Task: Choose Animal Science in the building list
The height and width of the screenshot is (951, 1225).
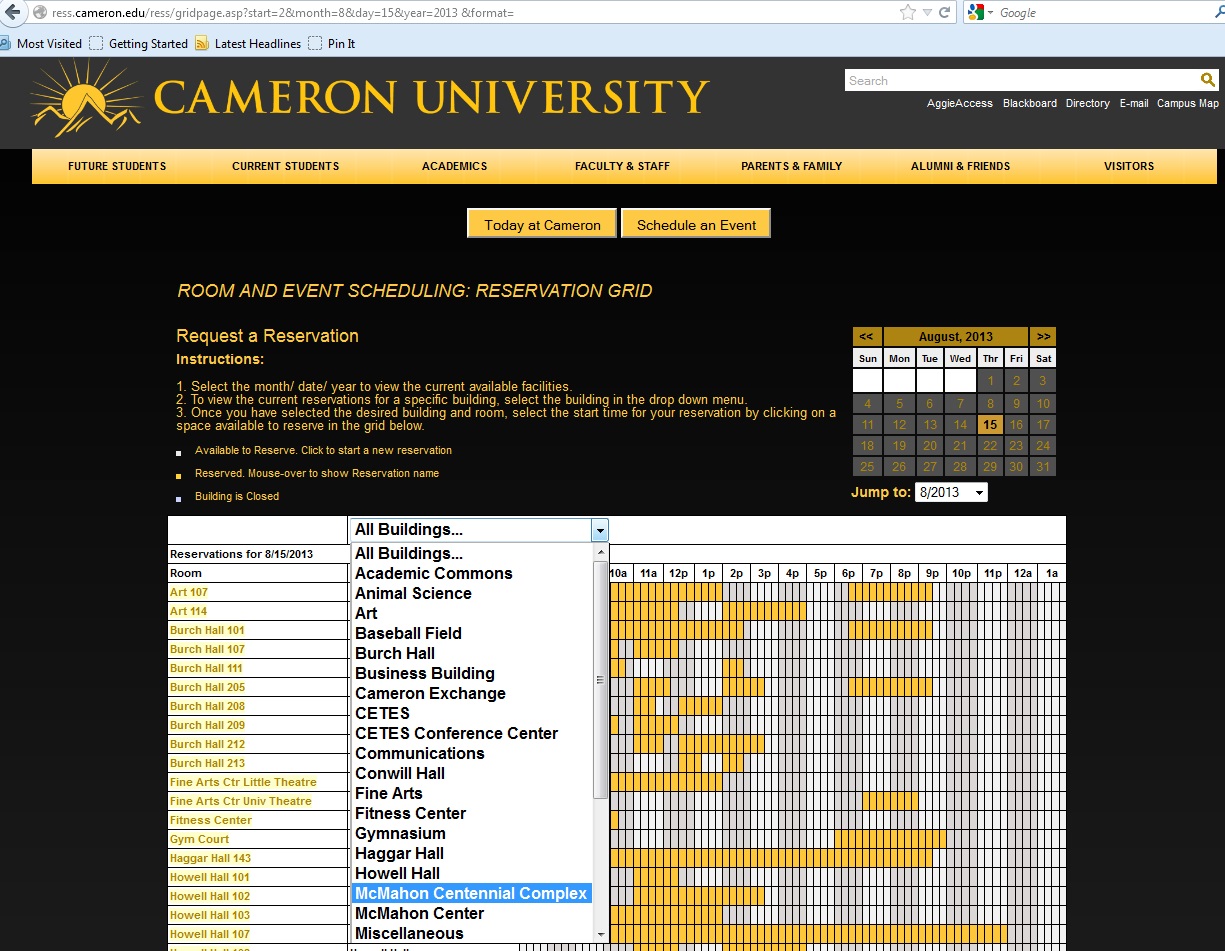Action: [471, 593]
